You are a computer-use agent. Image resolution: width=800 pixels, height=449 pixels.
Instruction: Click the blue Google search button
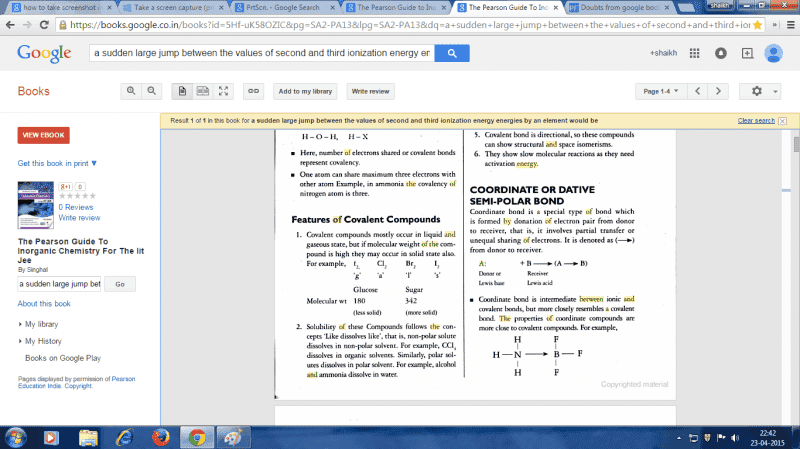coord(452,53)
